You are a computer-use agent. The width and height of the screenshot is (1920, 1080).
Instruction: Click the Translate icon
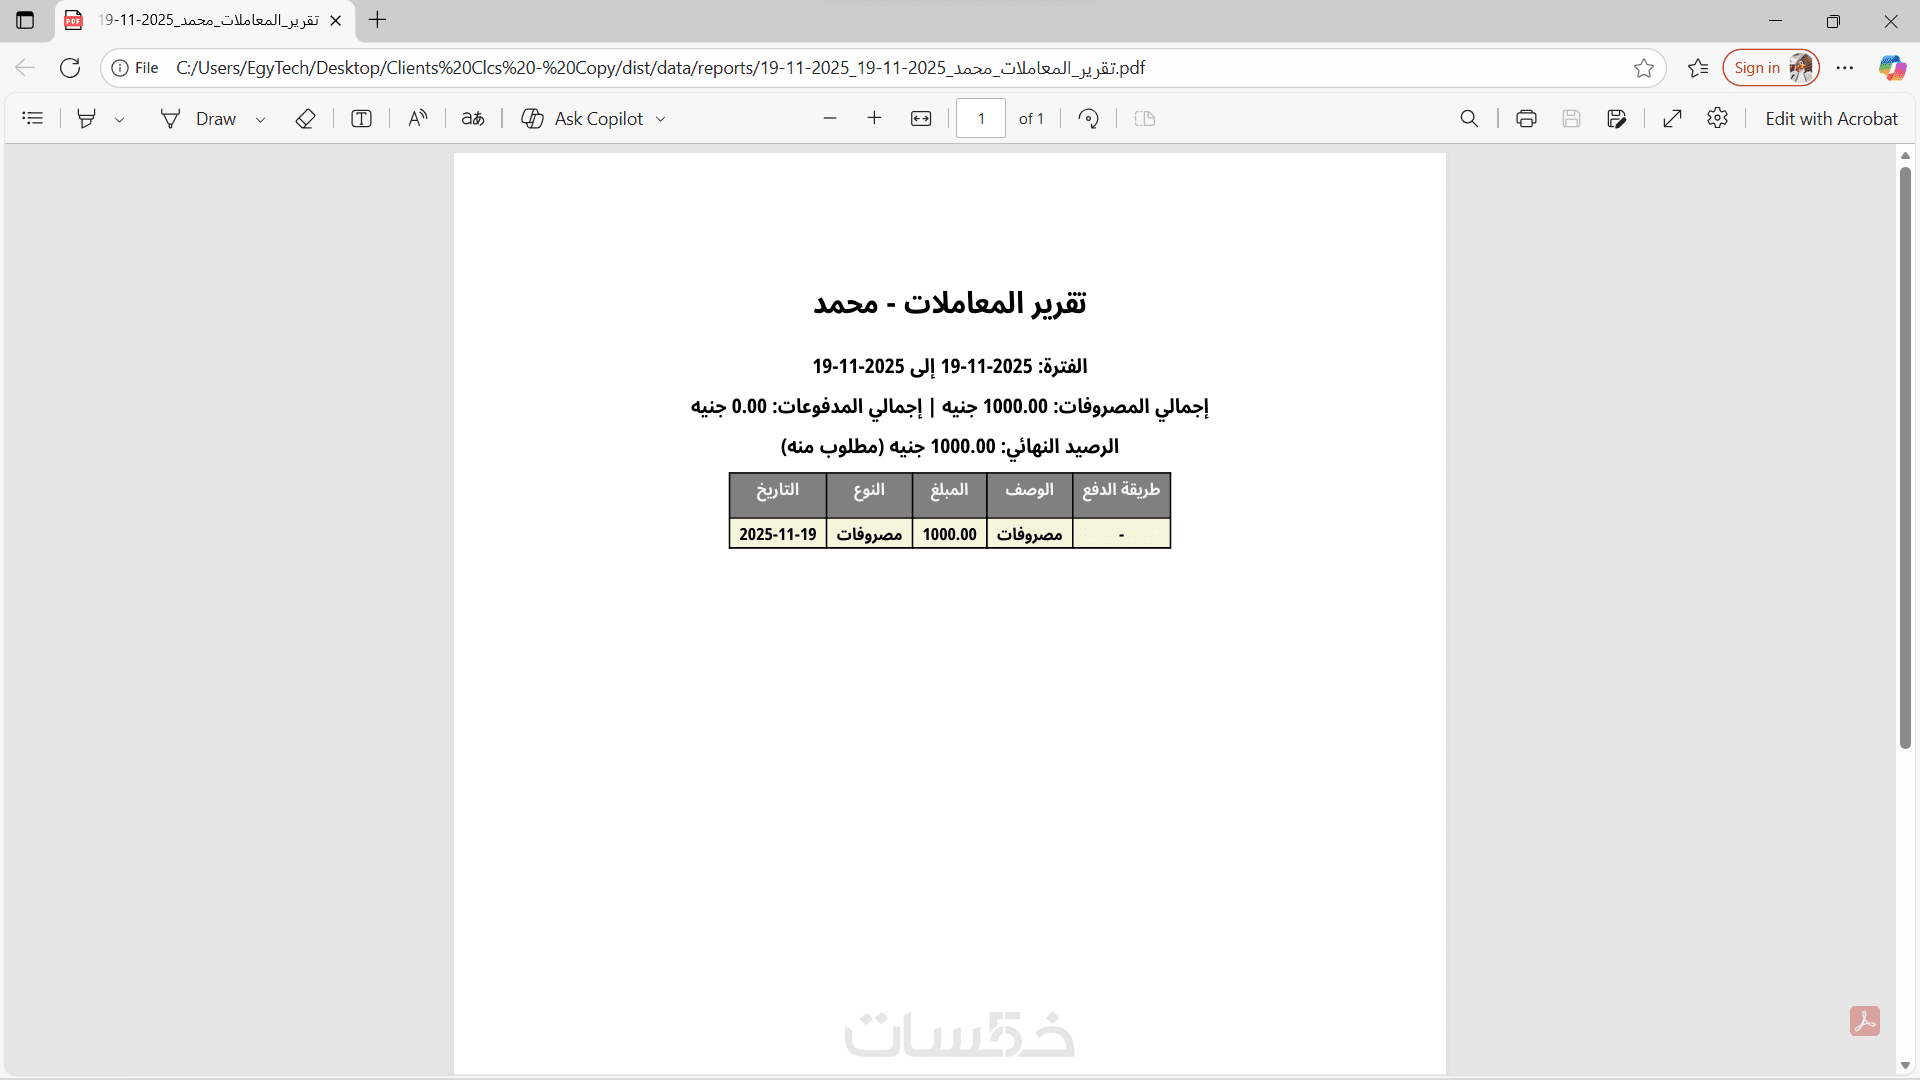click(473, 119)
